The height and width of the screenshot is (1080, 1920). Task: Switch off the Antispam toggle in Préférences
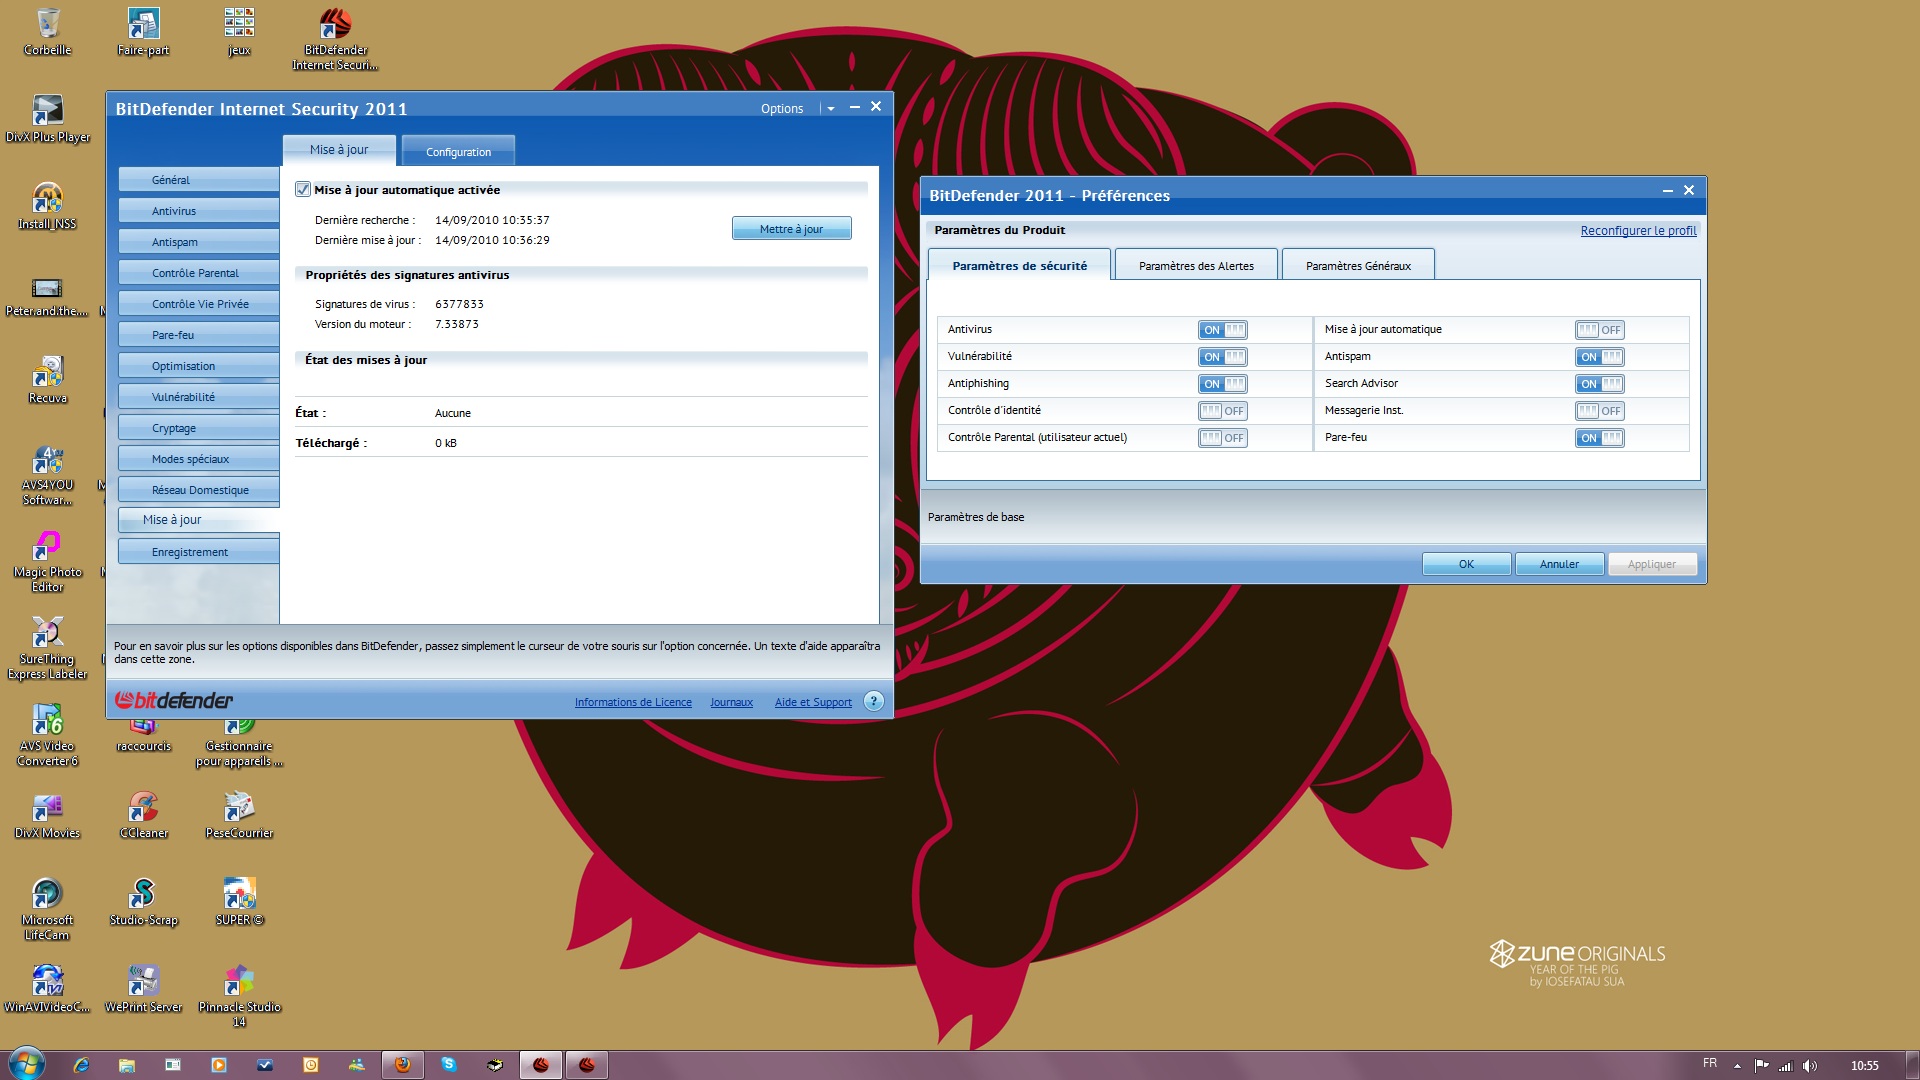pyautogui.click(x=1600, y=357)
